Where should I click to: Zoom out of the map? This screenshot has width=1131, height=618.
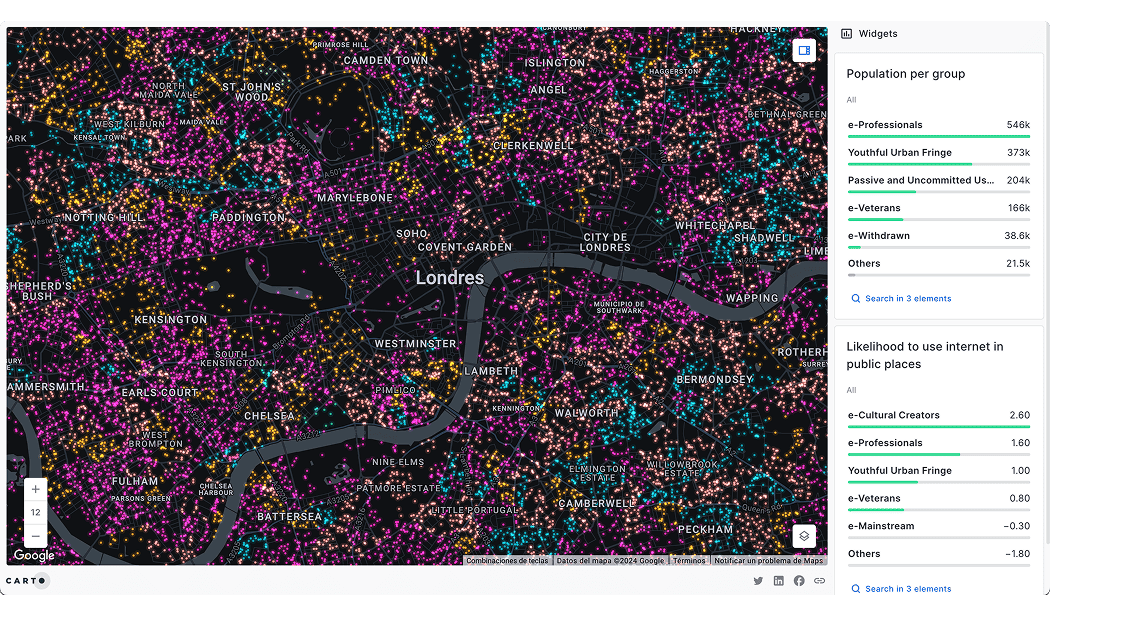pos(36,535)
